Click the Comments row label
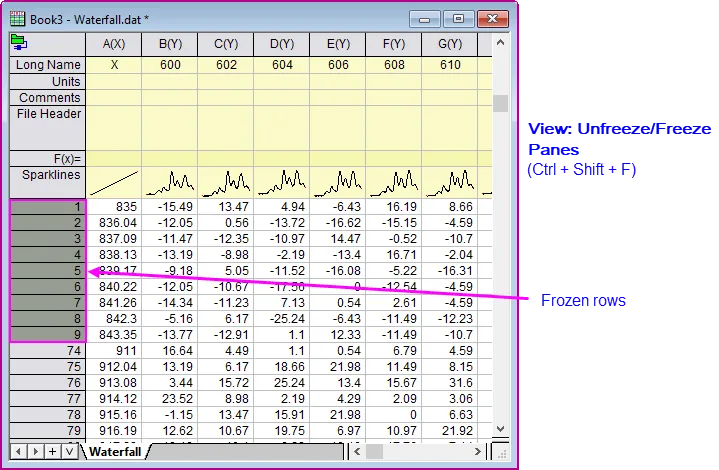Viewport: 719px width, 470px height. (48, 98)
